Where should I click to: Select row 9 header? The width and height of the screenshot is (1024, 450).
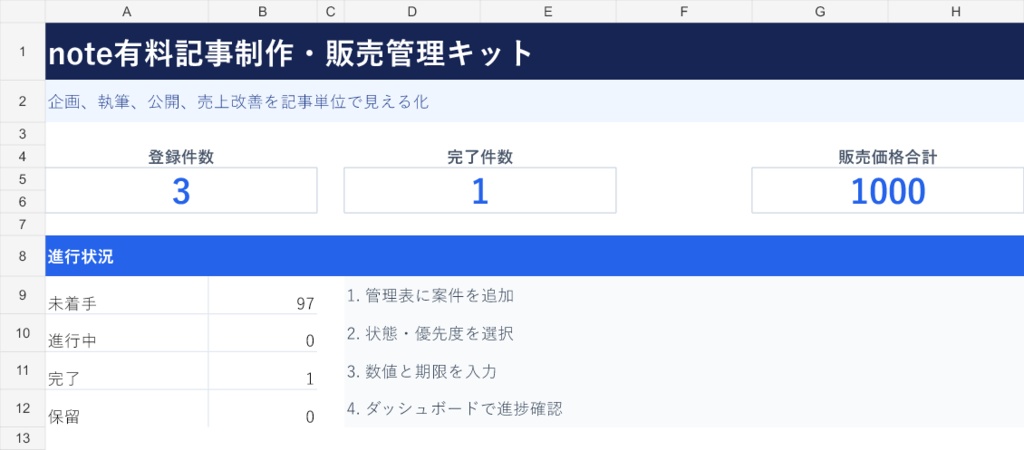point(23,295)
